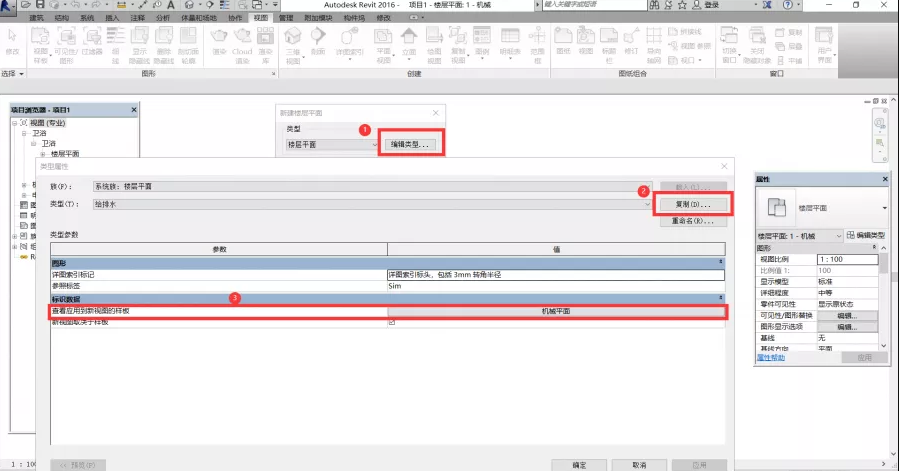Image resolution: width=899 pixels, height=471 pixels.
Task: Click the 确定 OK button
Action: (579, 465)
